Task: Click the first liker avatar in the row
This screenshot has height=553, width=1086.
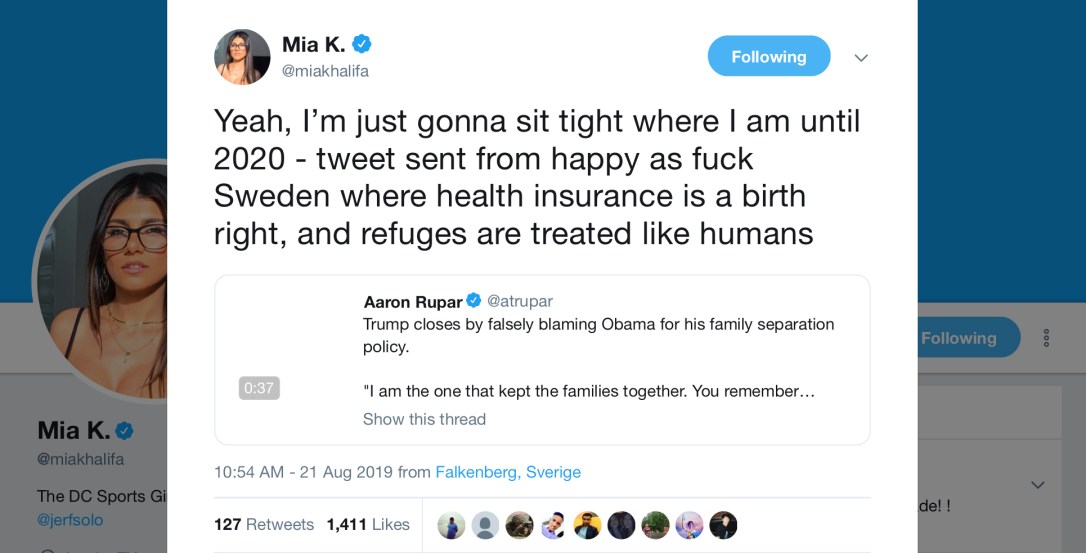Action: pos(451,525)
